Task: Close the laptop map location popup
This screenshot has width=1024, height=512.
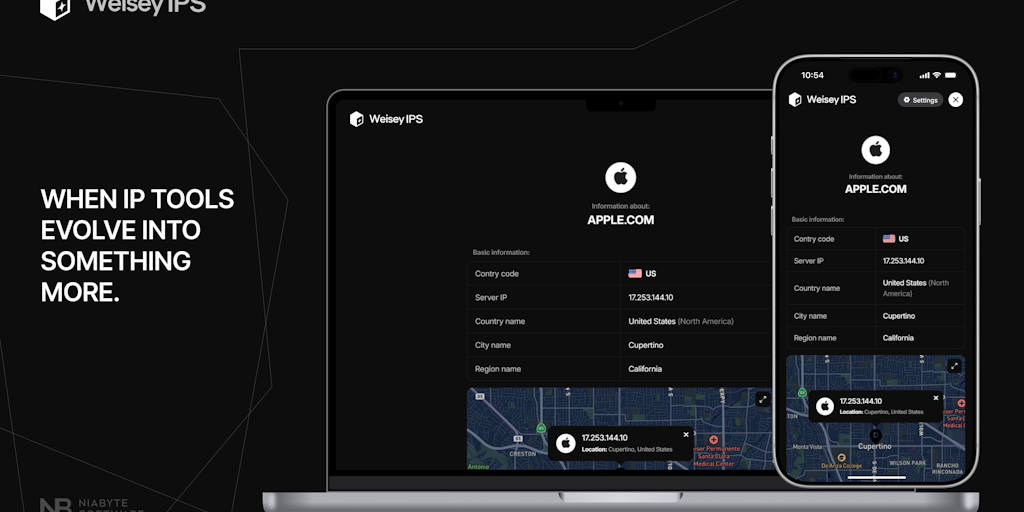Action: 686,434
